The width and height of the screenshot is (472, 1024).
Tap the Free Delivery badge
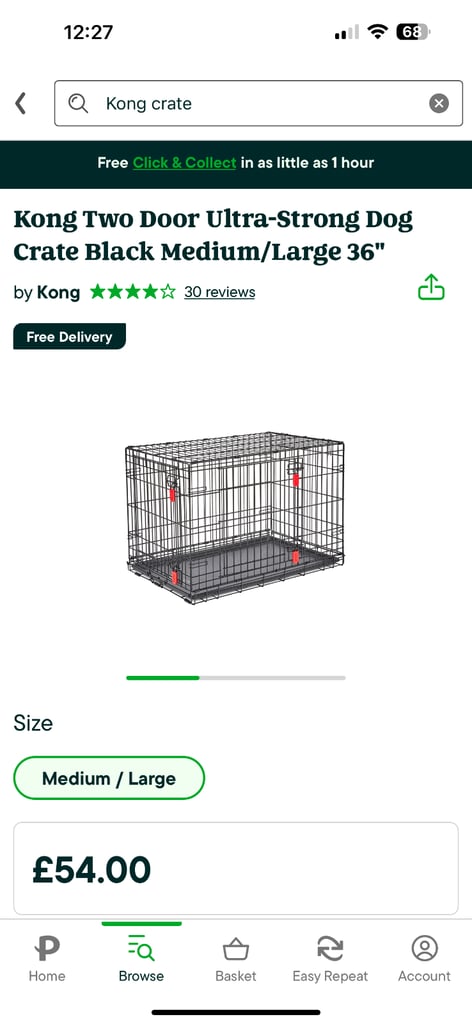point(69,337)
